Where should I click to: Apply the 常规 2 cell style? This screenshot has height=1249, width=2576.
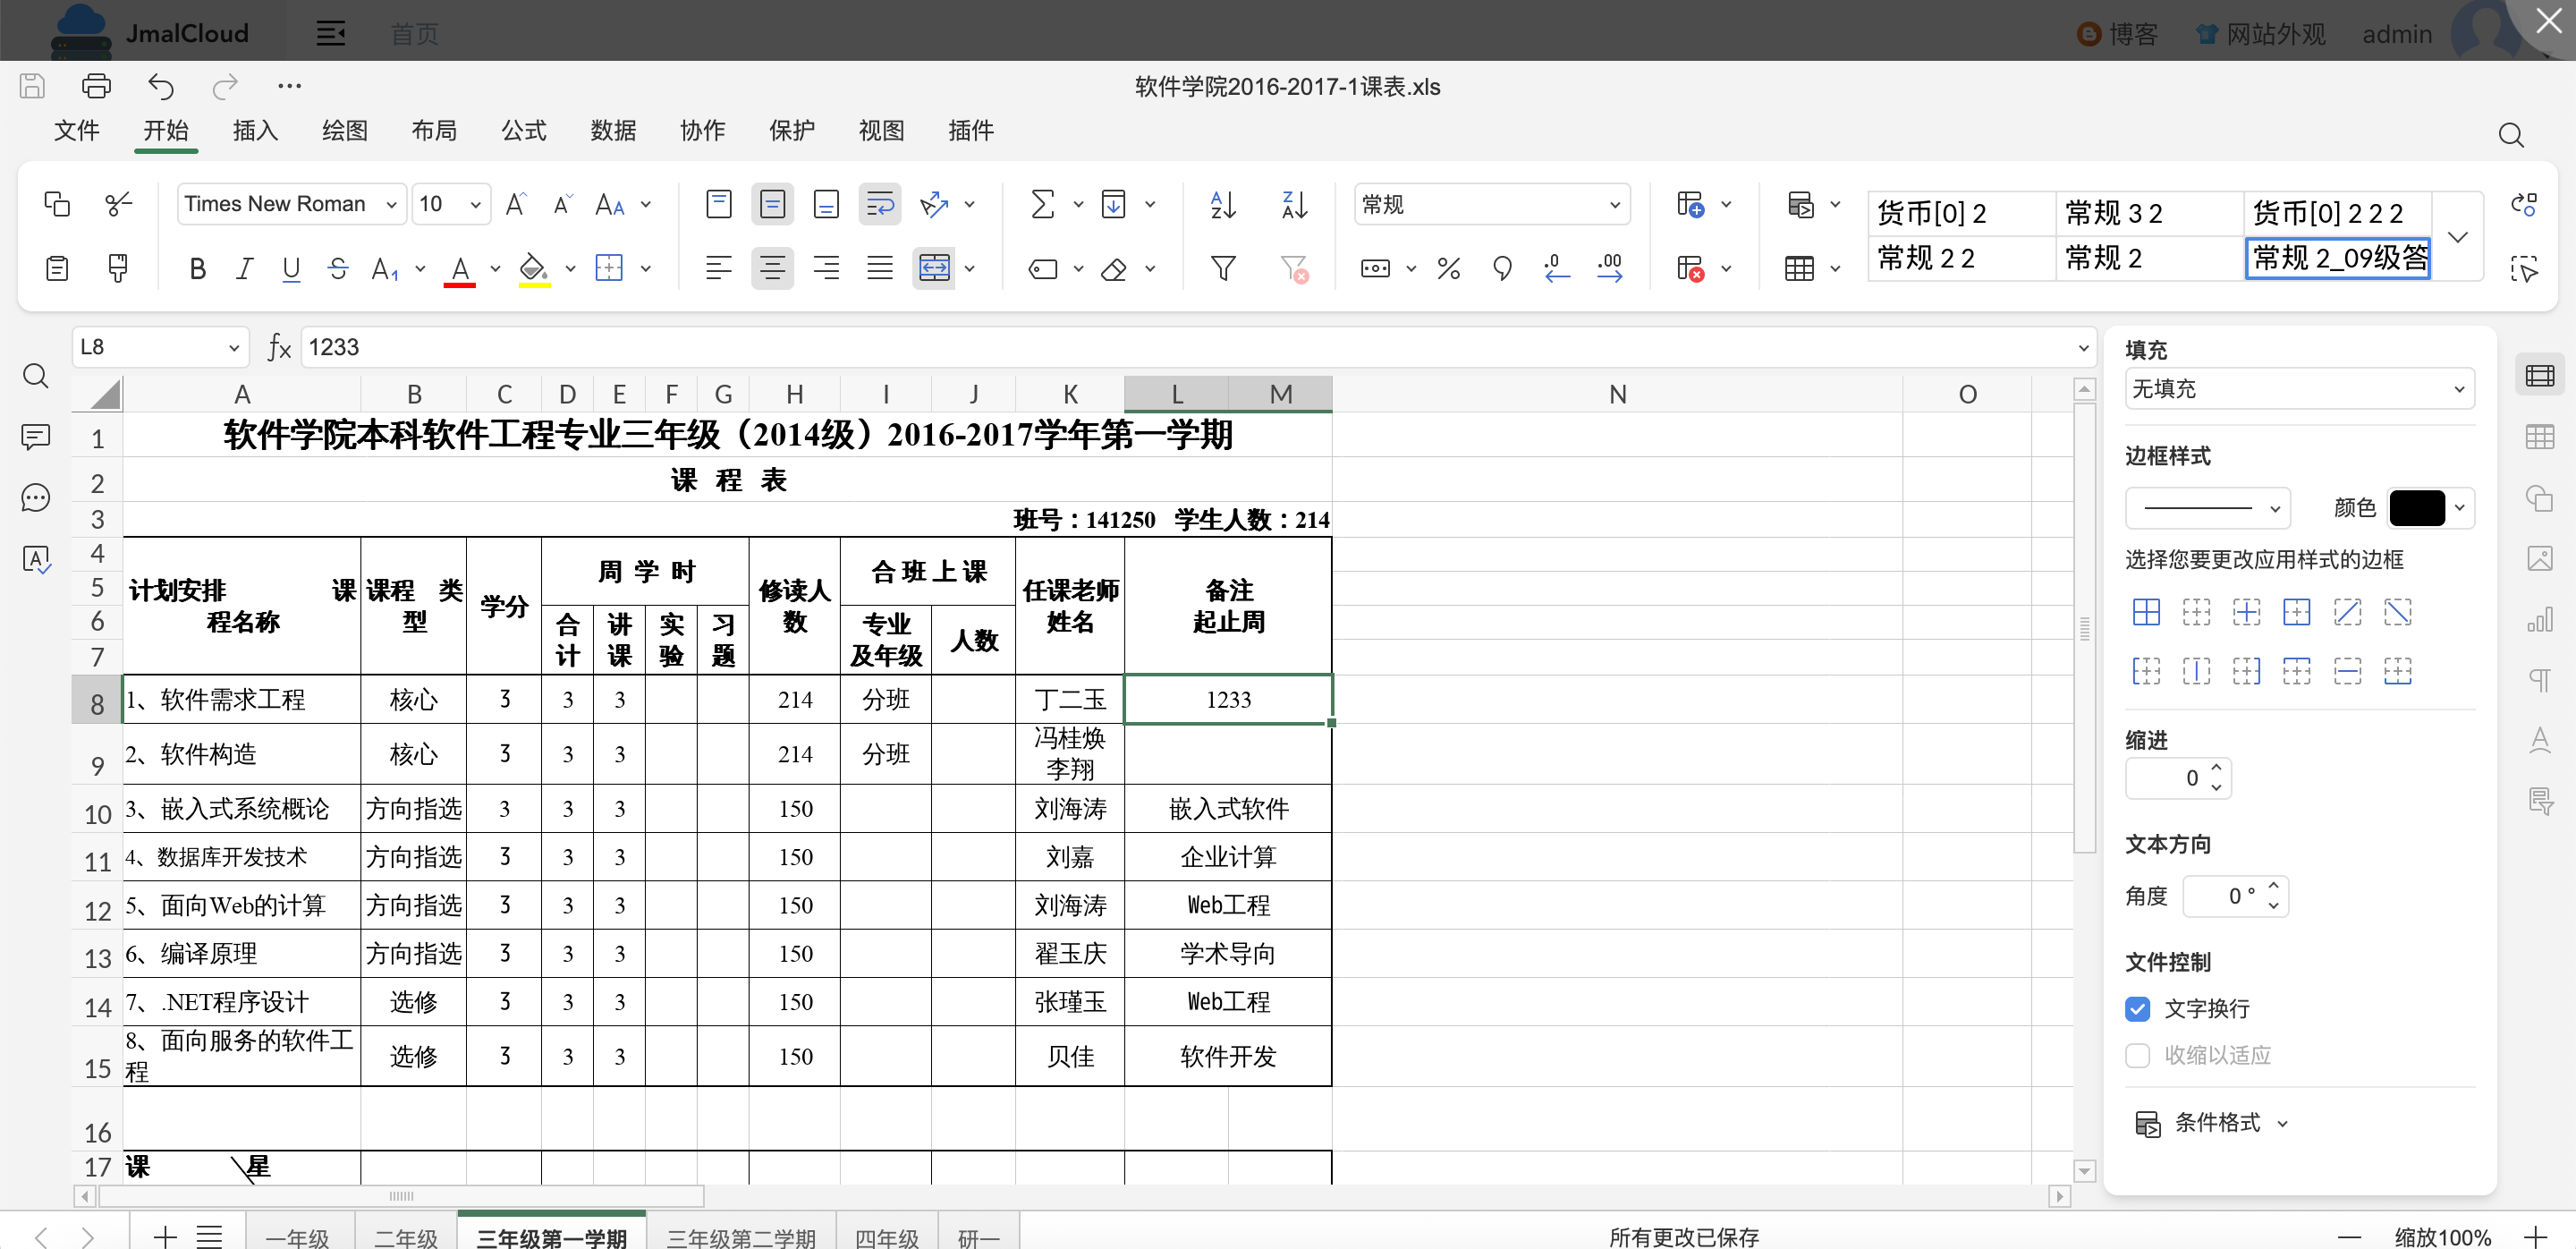click(x=2146, y=259)
